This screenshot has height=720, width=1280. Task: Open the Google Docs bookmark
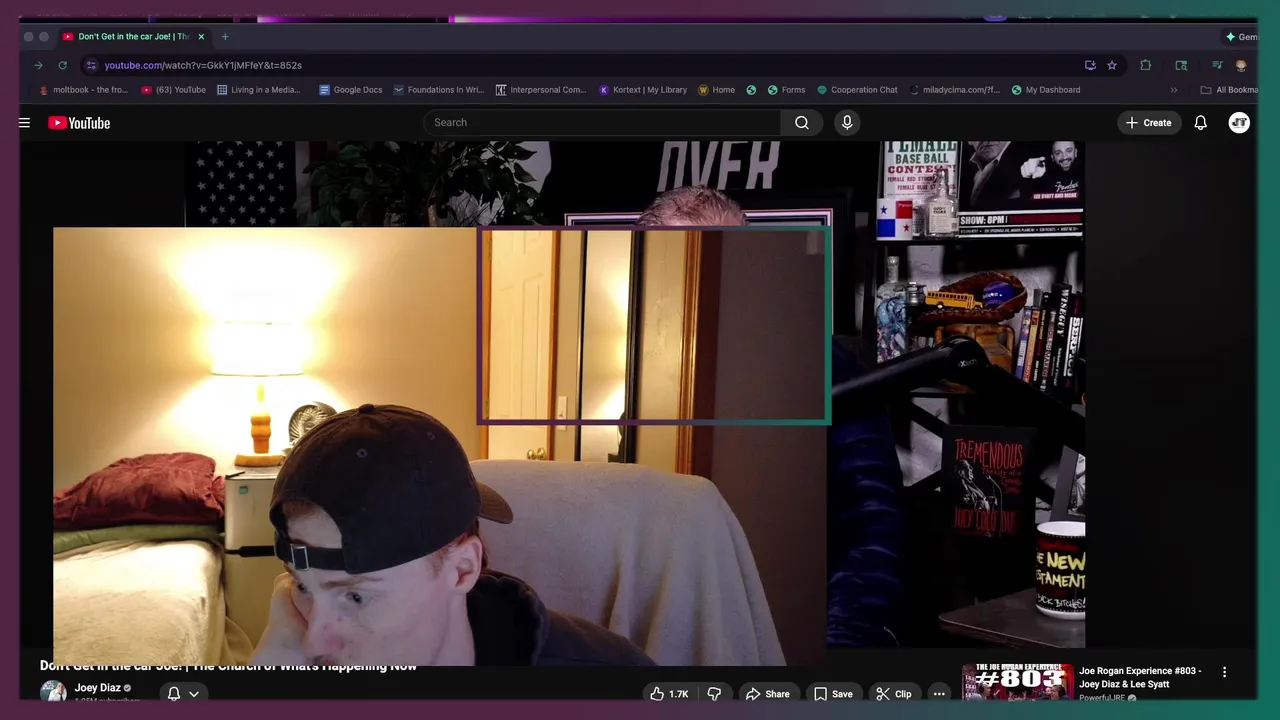(x=351, y=90)
